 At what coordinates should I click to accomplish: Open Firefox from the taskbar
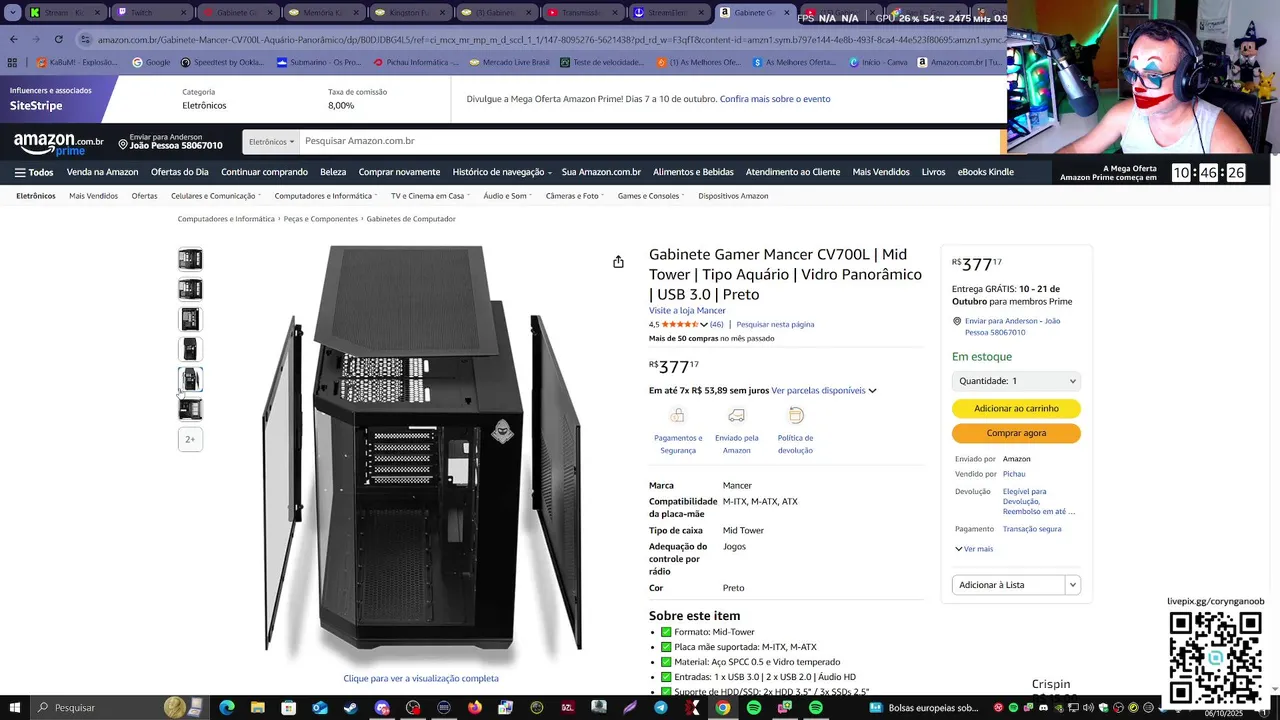[x=475, y=707]
